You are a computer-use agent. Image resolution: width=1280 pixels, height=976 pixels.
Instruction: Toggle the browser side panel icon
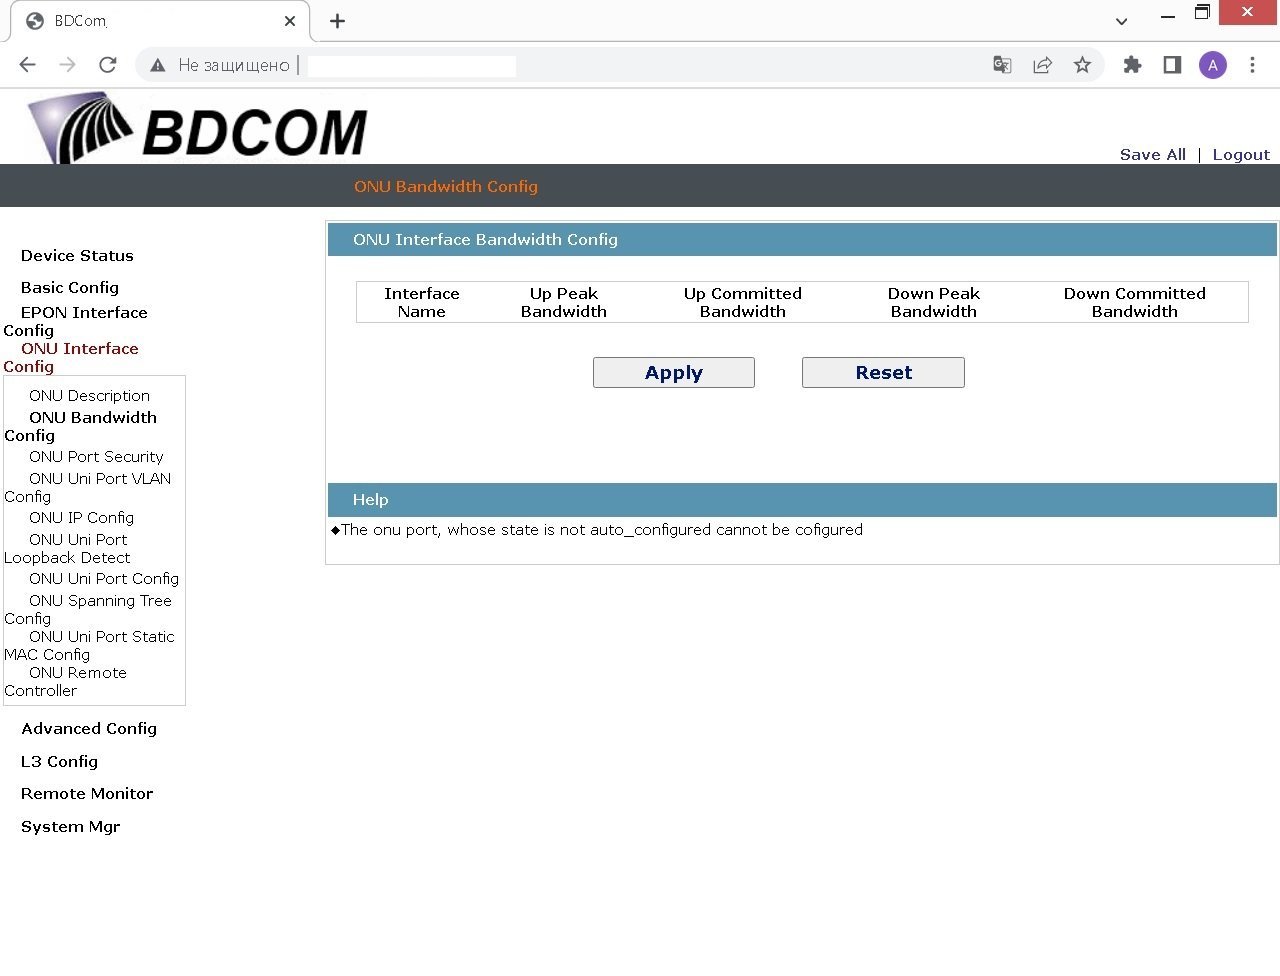(x=1172, y=65)
